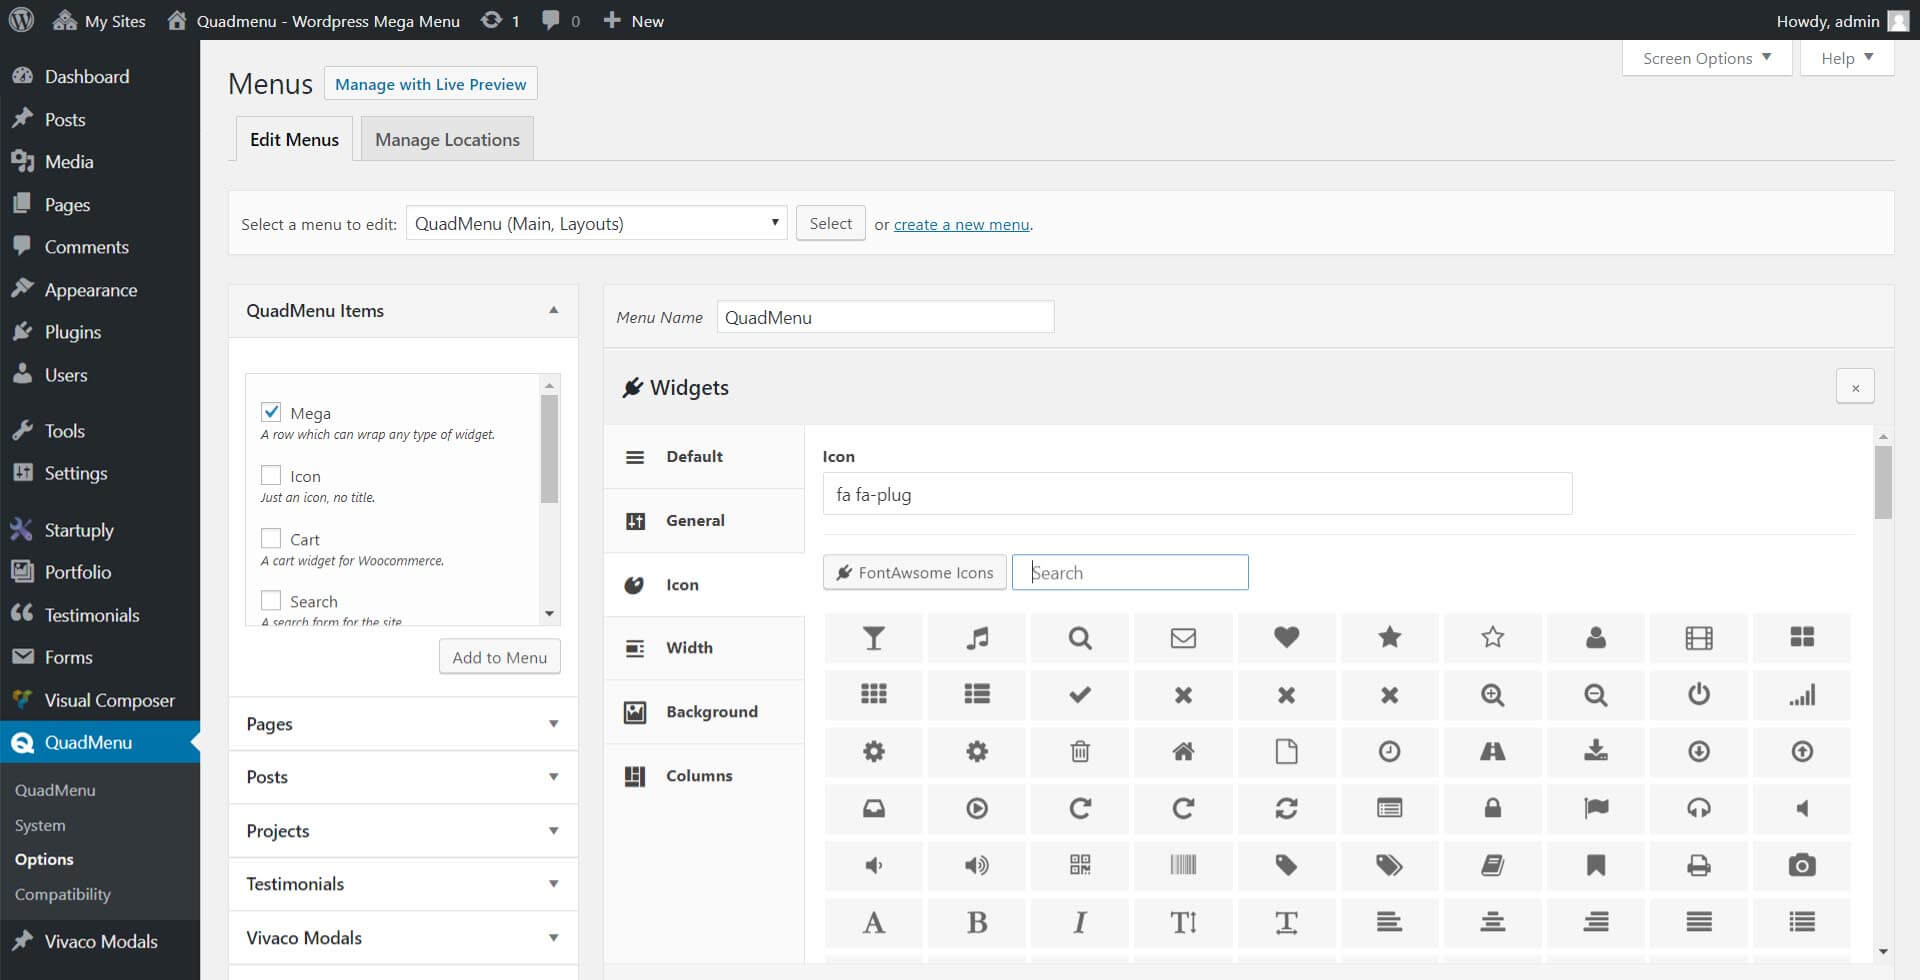Choose the italic I icon

click(1080, 923)
